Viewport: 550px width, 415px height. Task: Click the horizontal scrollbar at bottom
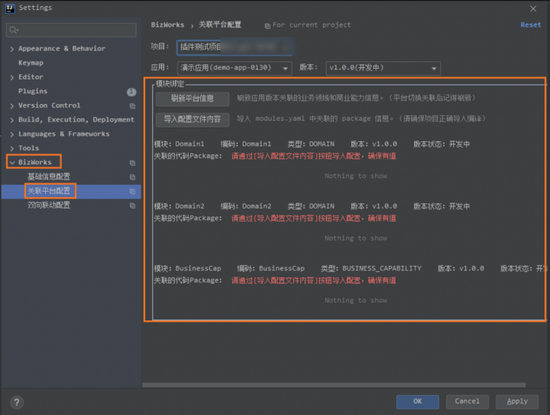(334, 385)
